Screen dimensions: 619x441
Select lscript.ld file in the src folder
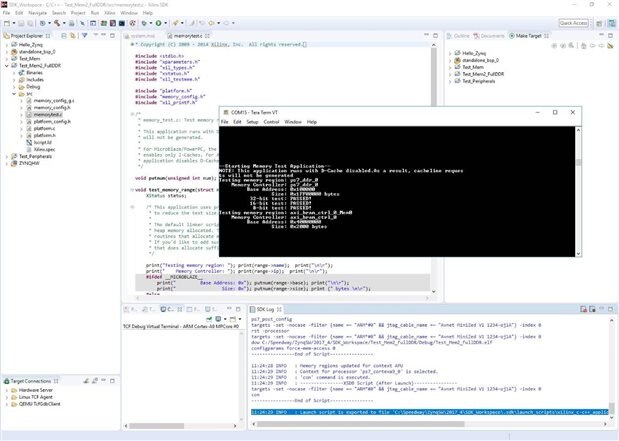[x=42, y=142]
